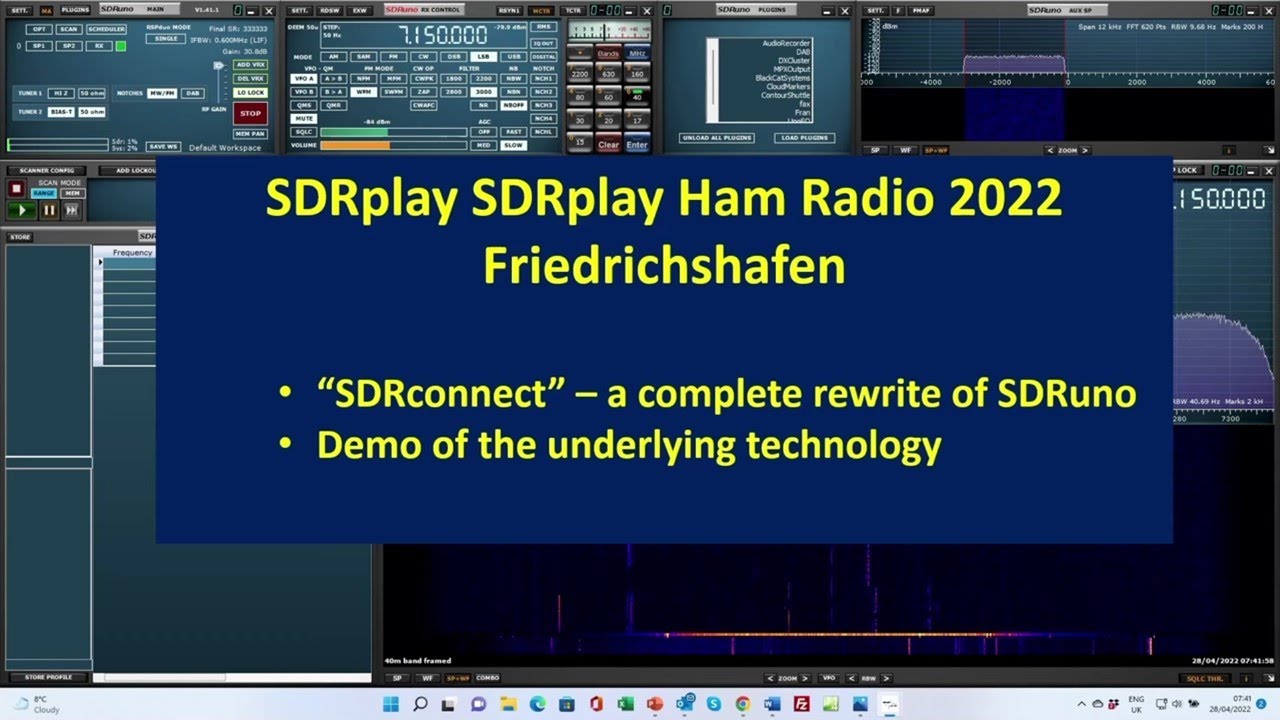Image resolution: width=1280 pixels, height=720 pixels.
Task: Select LSB demodulation mode
Action: 484,57
